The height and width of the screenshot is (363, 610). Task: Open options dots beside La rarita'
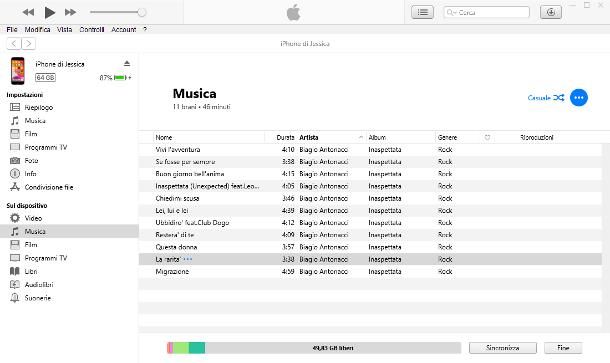point(188,259)
